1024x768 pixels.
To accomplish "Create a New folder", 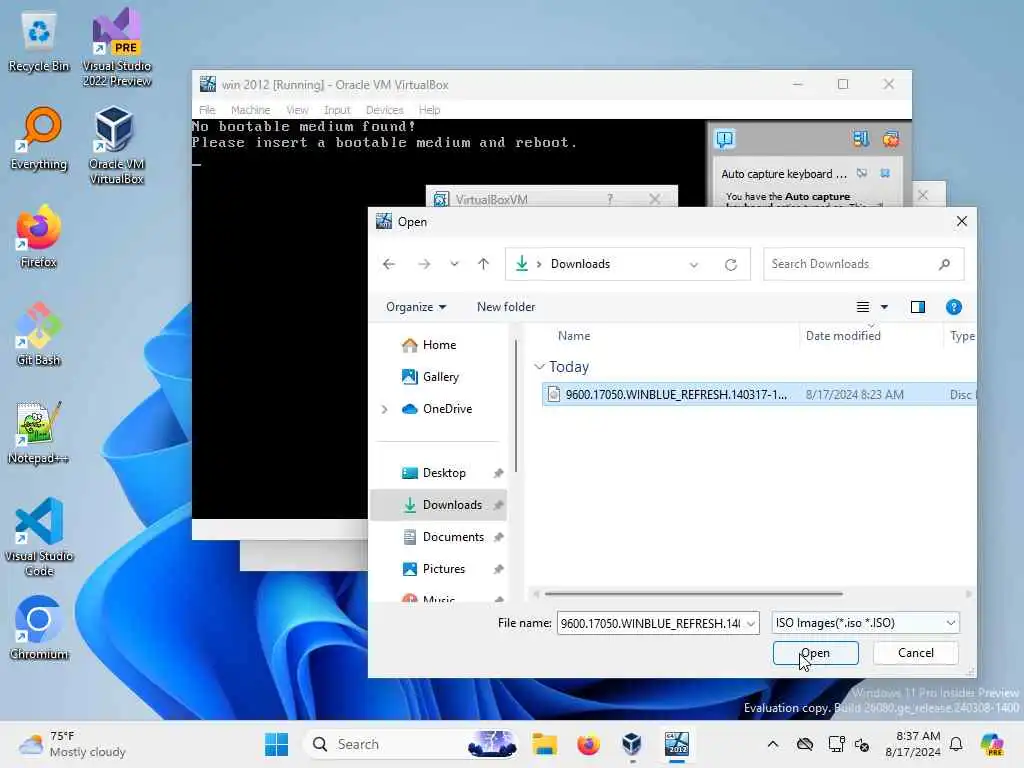I will [x=505, y=307].
